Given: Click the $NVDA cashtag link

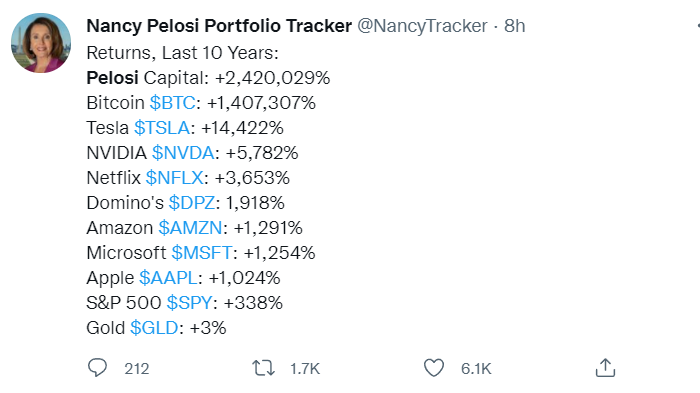Looking at the screenshot, I should tap(183, 153).
